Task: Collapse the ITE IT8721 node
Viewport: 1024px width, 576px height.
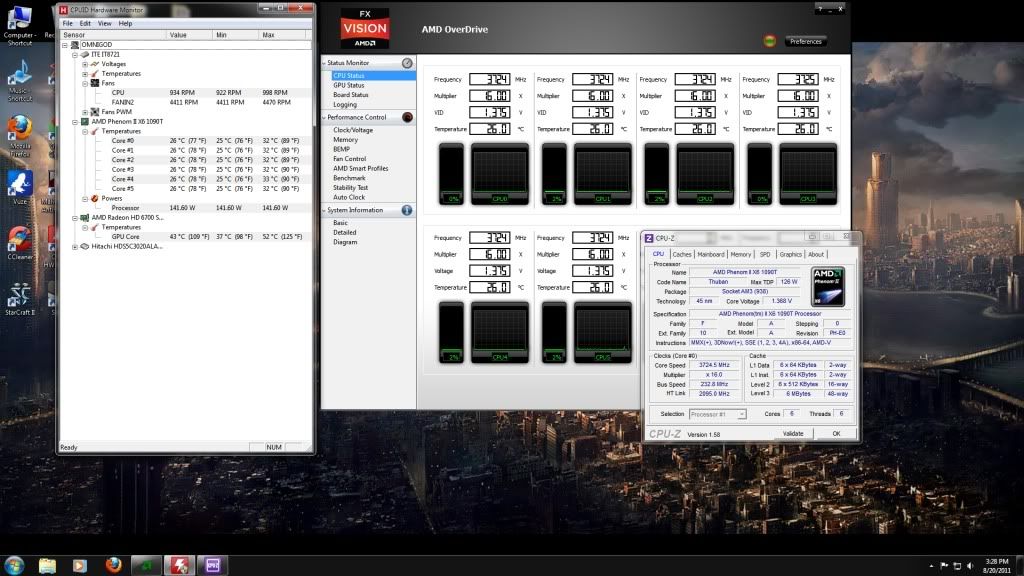Action: (x=75, y=55)
